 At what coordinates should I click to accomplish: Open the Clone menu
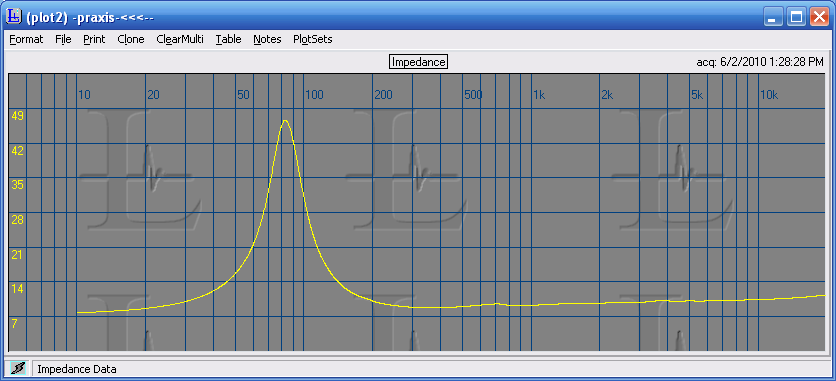(x=131, y=39)
